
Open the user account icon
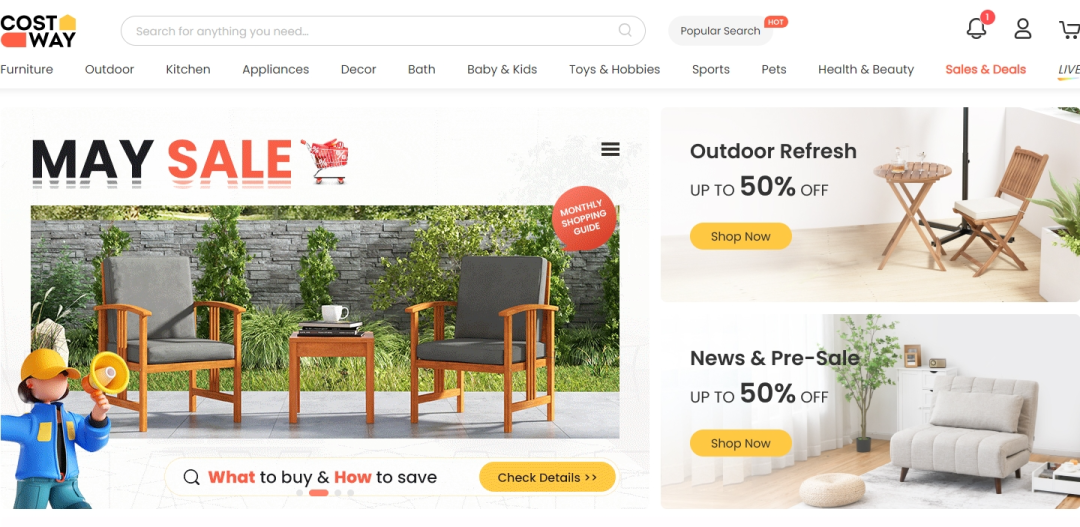point(1023,29)
